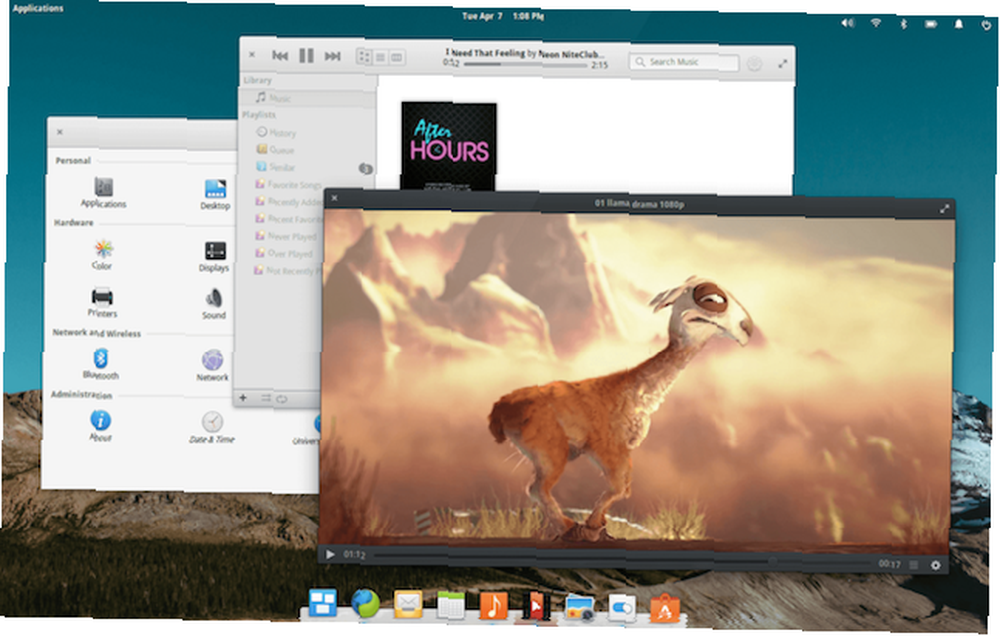The image size is (1000, 636).
Task: Open the Over Played playlist
Action: 283,253
